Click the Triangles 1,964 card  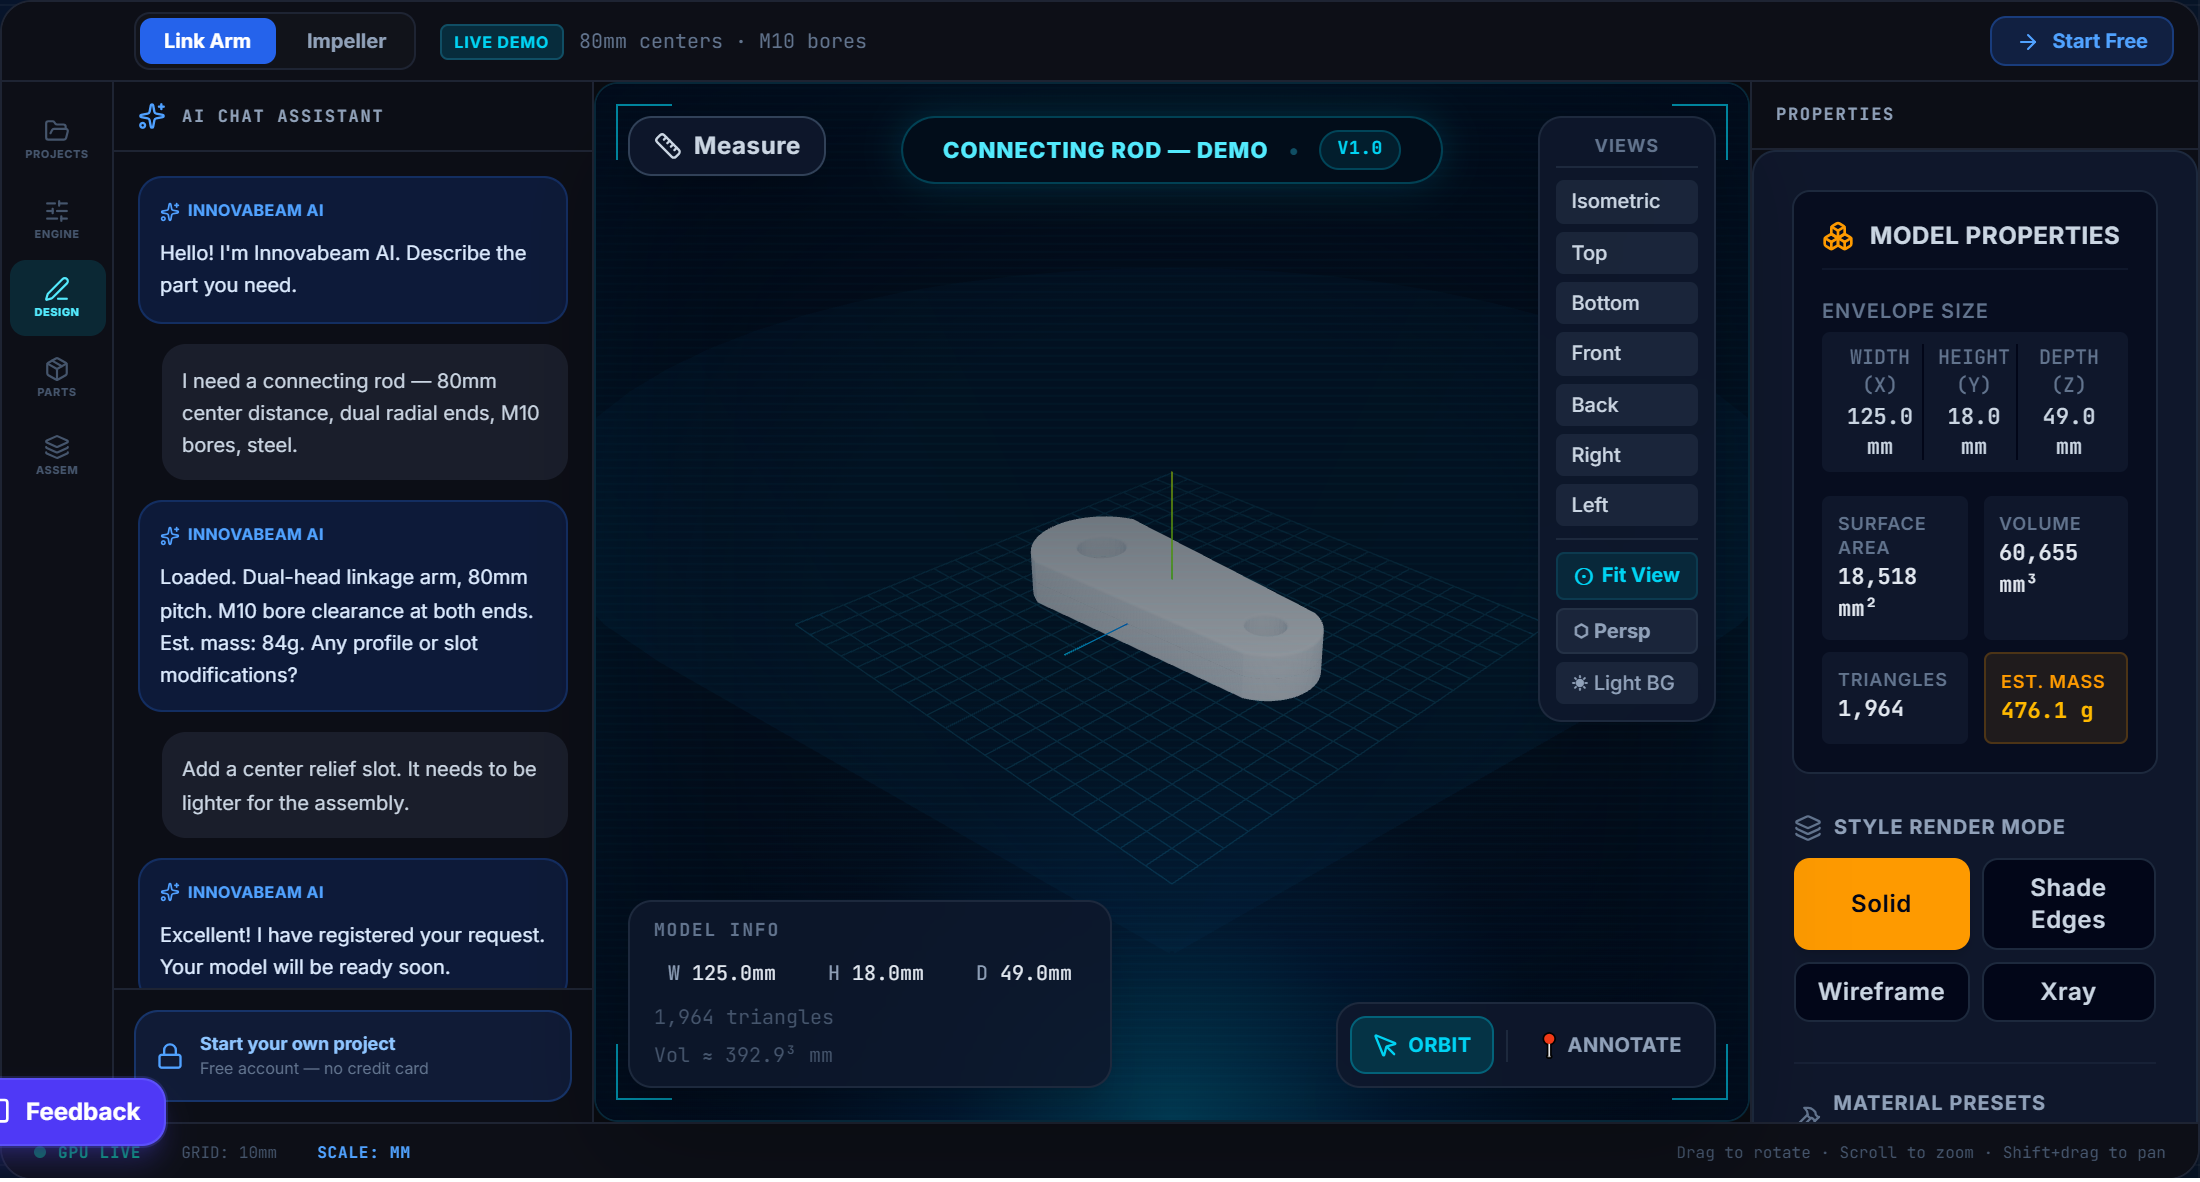(x=1894, y=698)
